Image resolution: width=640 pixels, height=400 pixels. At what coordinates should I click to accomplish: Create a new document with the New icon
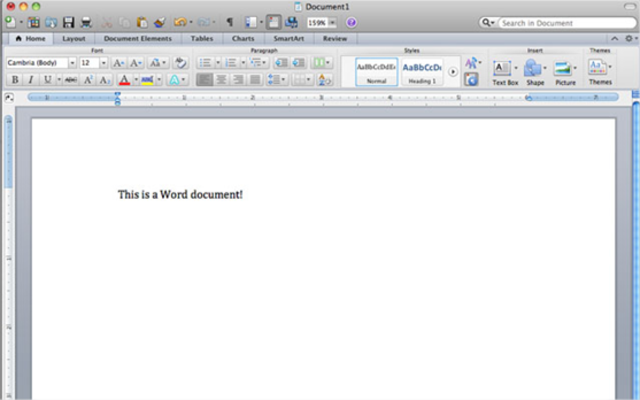pos(10,22)
